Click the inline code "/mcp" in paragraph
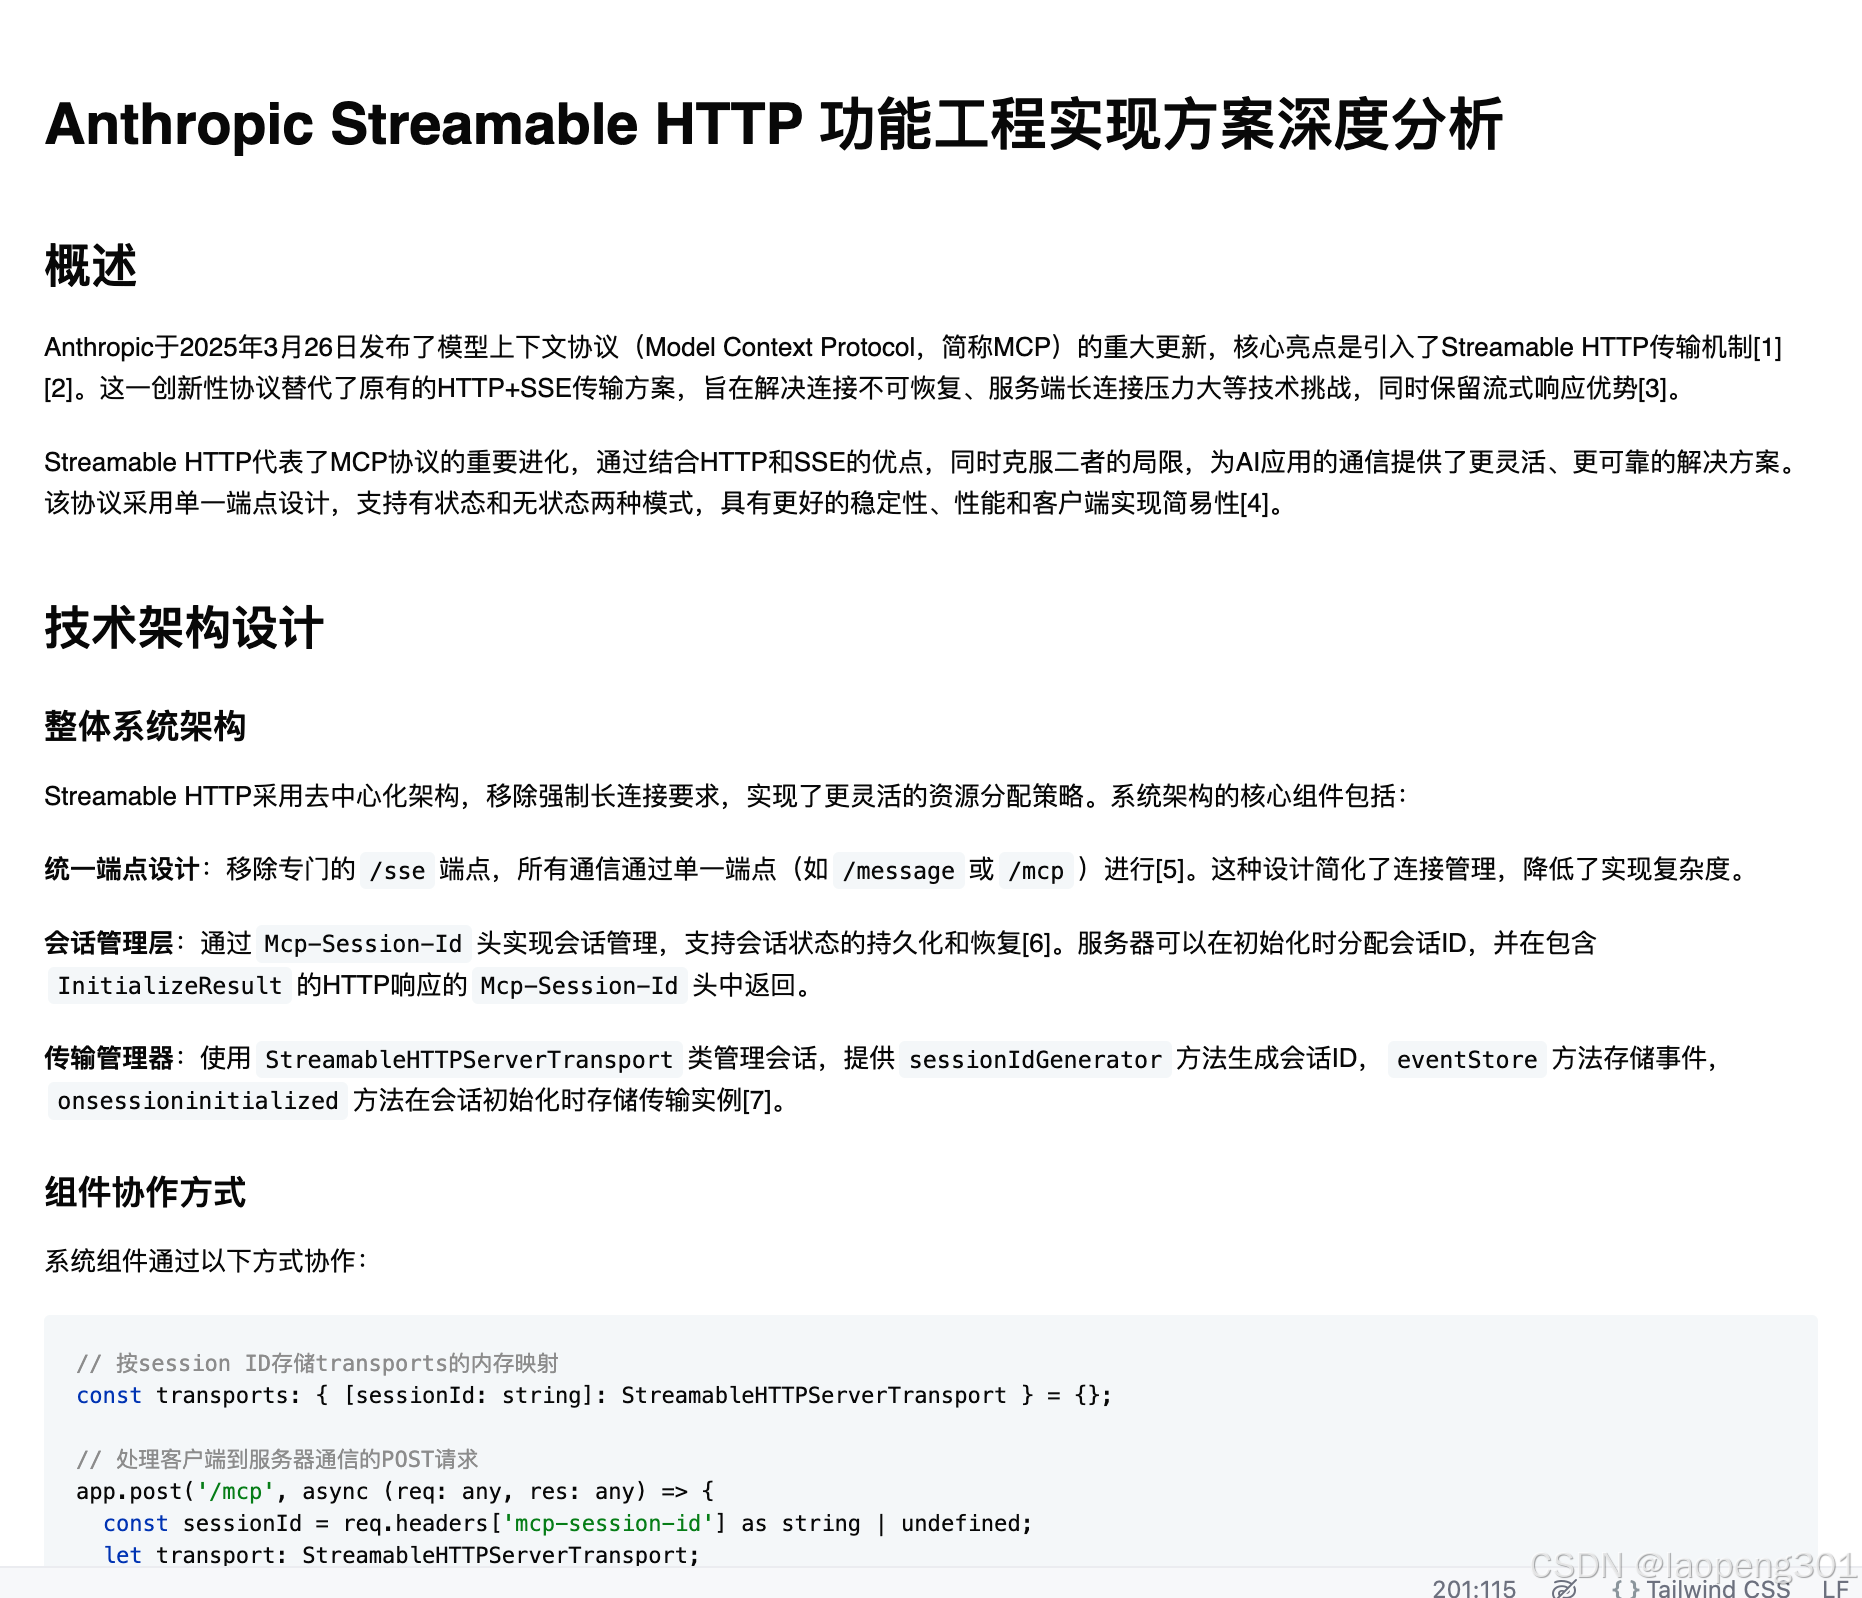Screen dimensions: 1862x1598 [x=1036, y=871]
